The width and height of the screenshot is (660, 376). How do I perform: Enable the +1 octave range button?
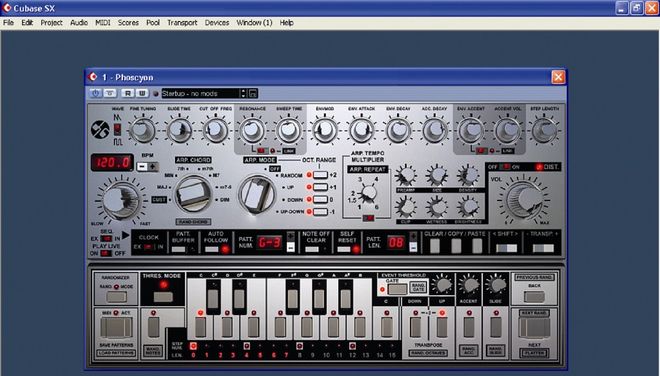320,187
